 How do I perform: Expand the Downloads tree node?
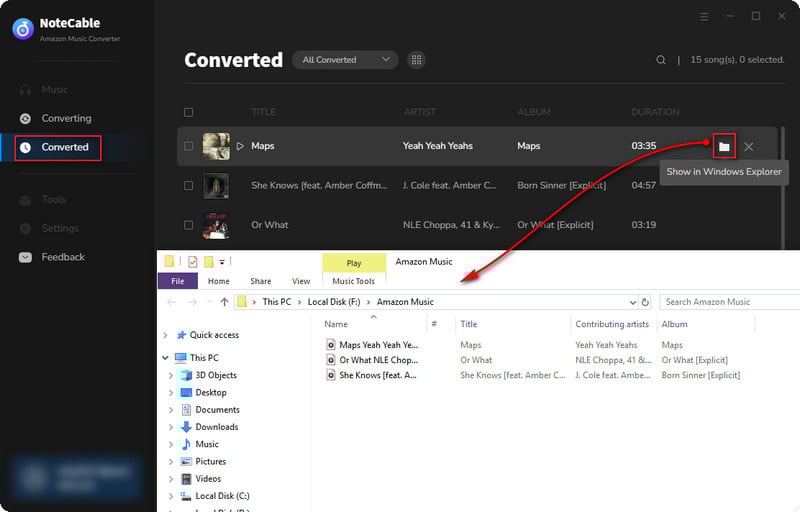[x=171, y=427]
